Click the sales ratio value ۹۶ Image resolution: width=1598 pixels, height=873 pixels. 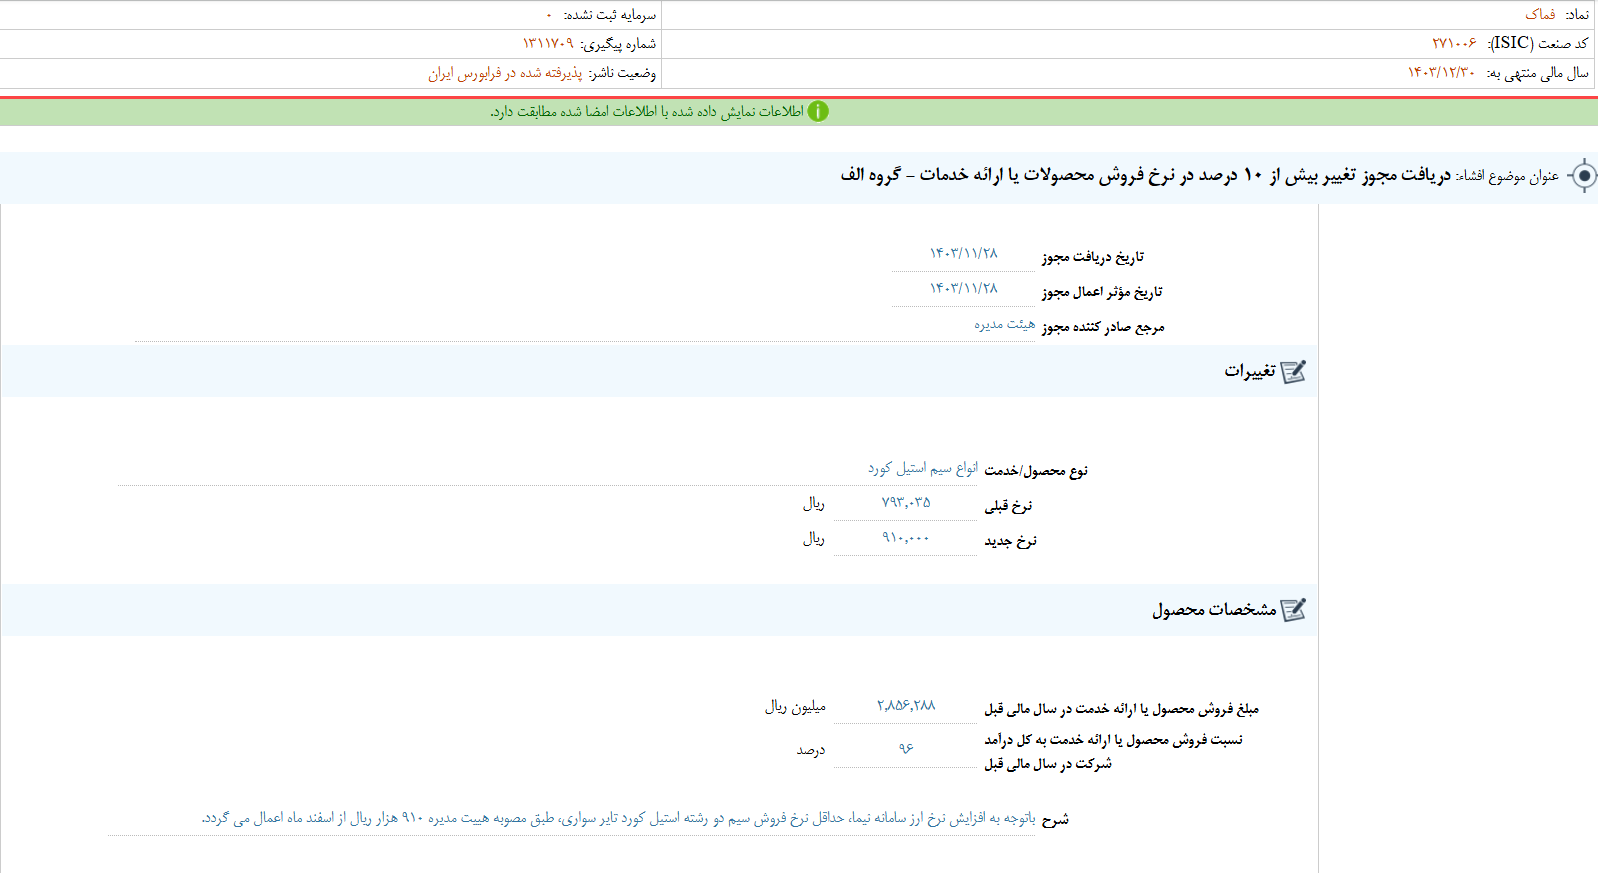tap(906, 748)
